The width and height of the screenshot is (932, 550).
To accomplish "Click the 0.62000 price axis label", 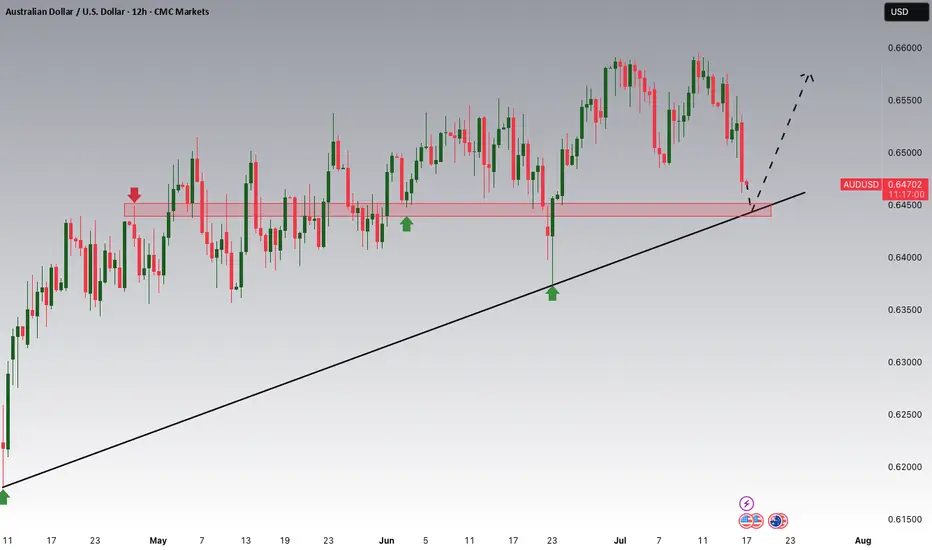I will [905, 467].
